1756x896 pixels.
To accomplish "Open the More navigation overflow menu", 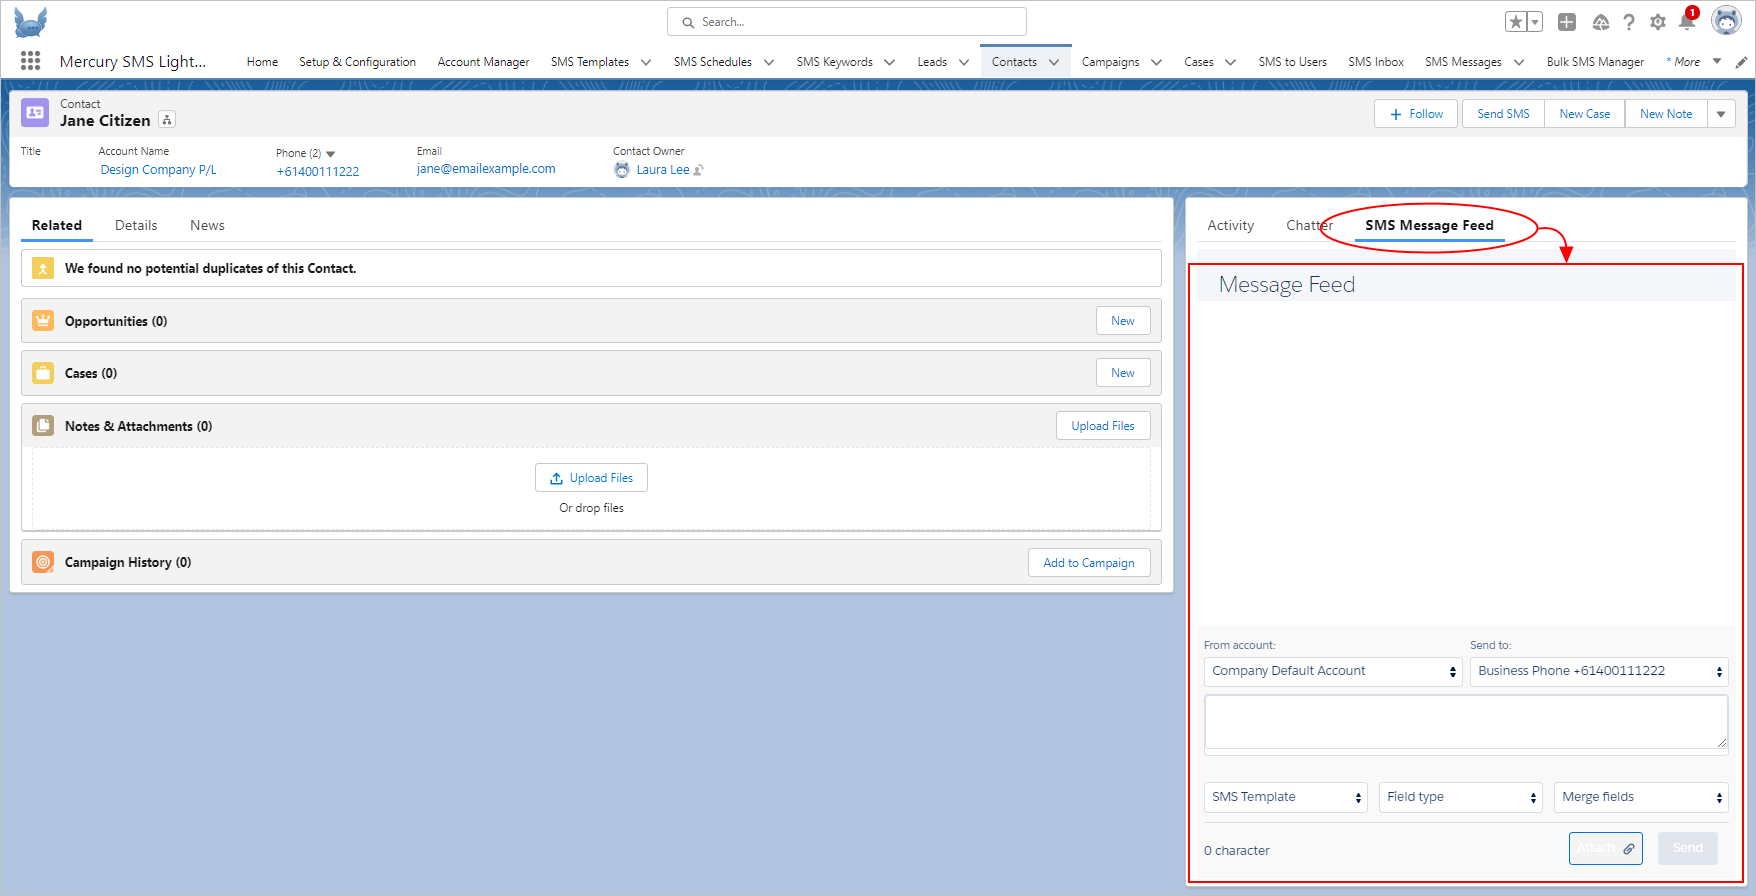I will point(1693,62).
